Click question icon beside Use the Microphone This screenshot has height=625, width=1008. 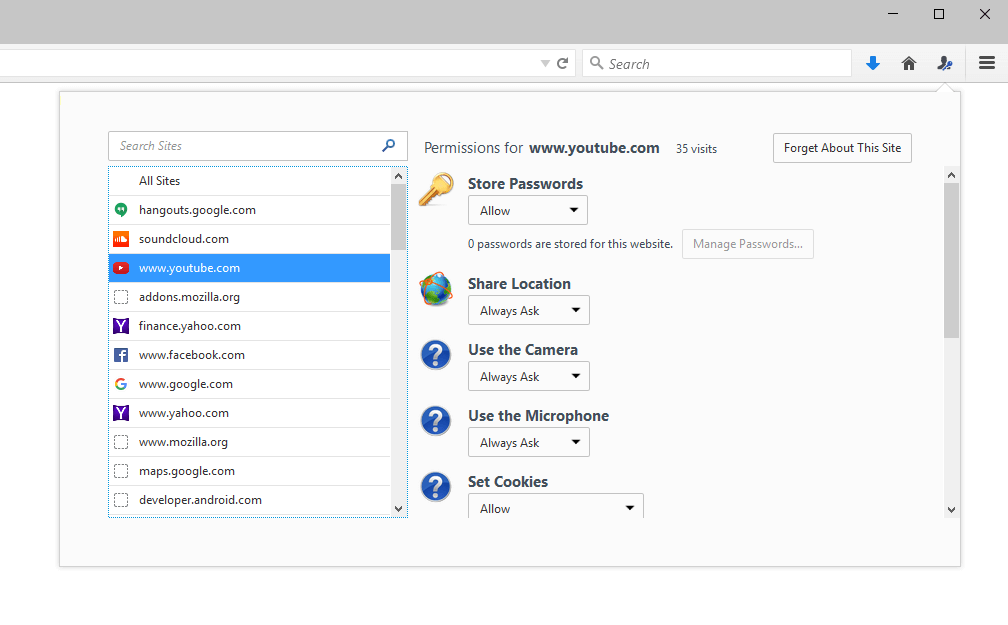[x=436, y=421]
